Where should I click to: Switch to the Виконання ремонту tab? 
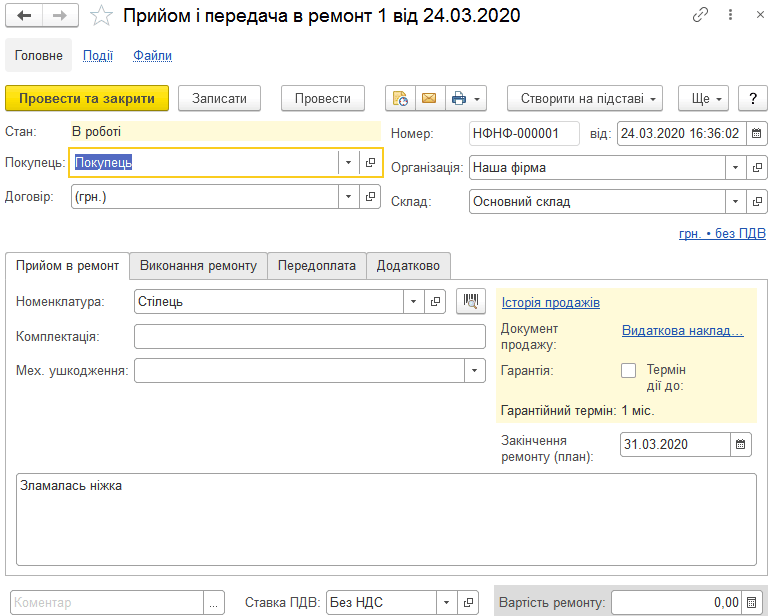click(198, 266)
